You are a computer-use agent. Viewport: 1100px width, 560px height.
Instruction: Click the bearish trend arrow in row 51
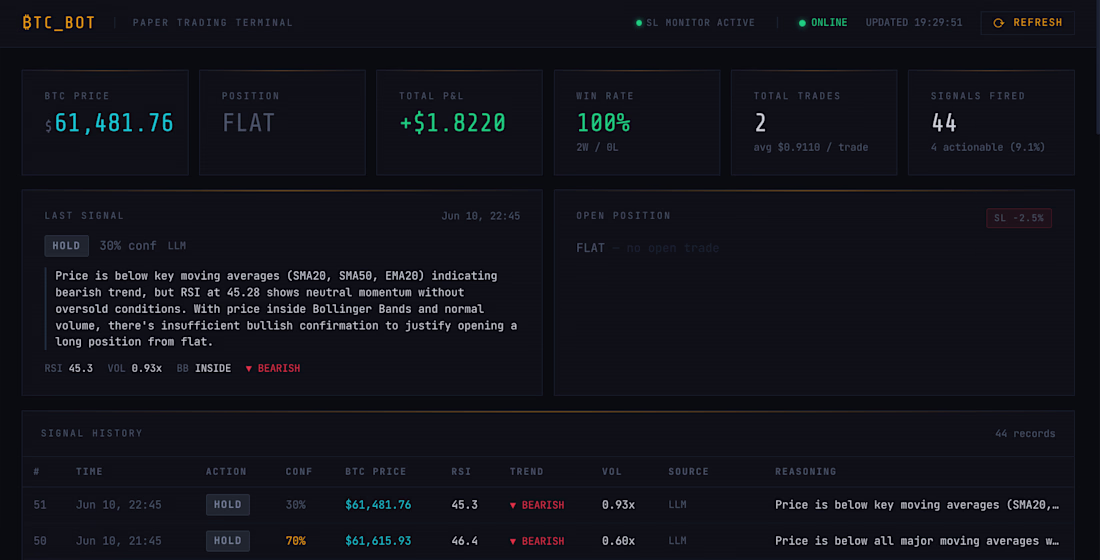[x=513, y=505]
